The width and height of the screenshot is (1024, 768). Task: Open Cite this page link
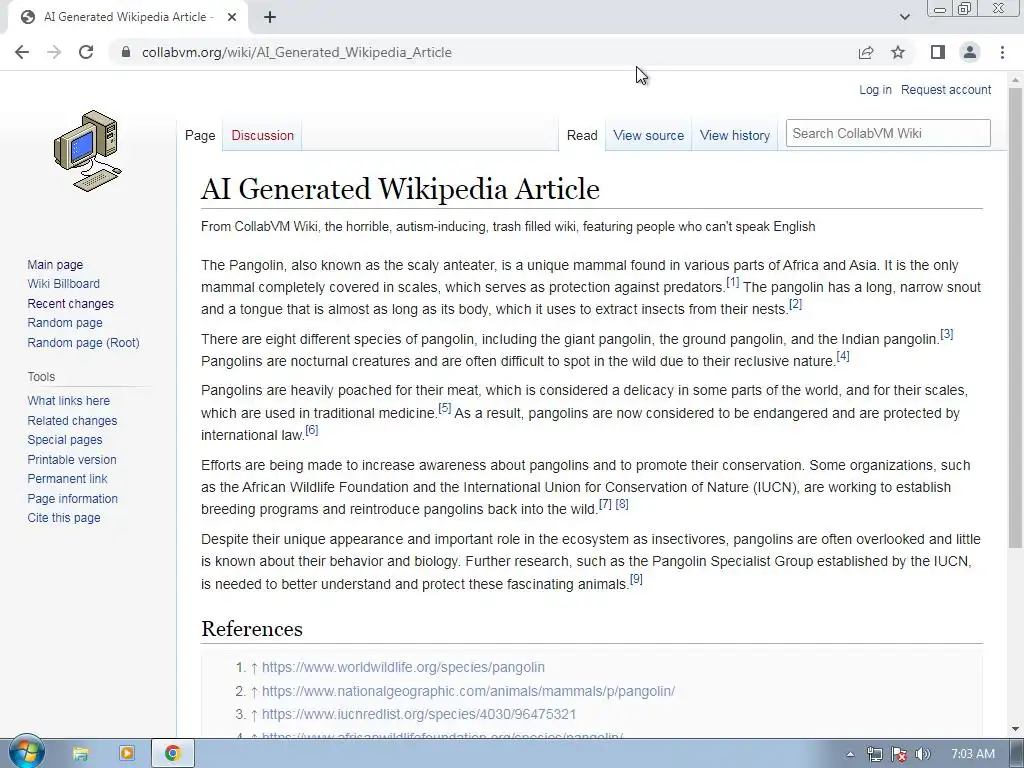coord(64,518)
